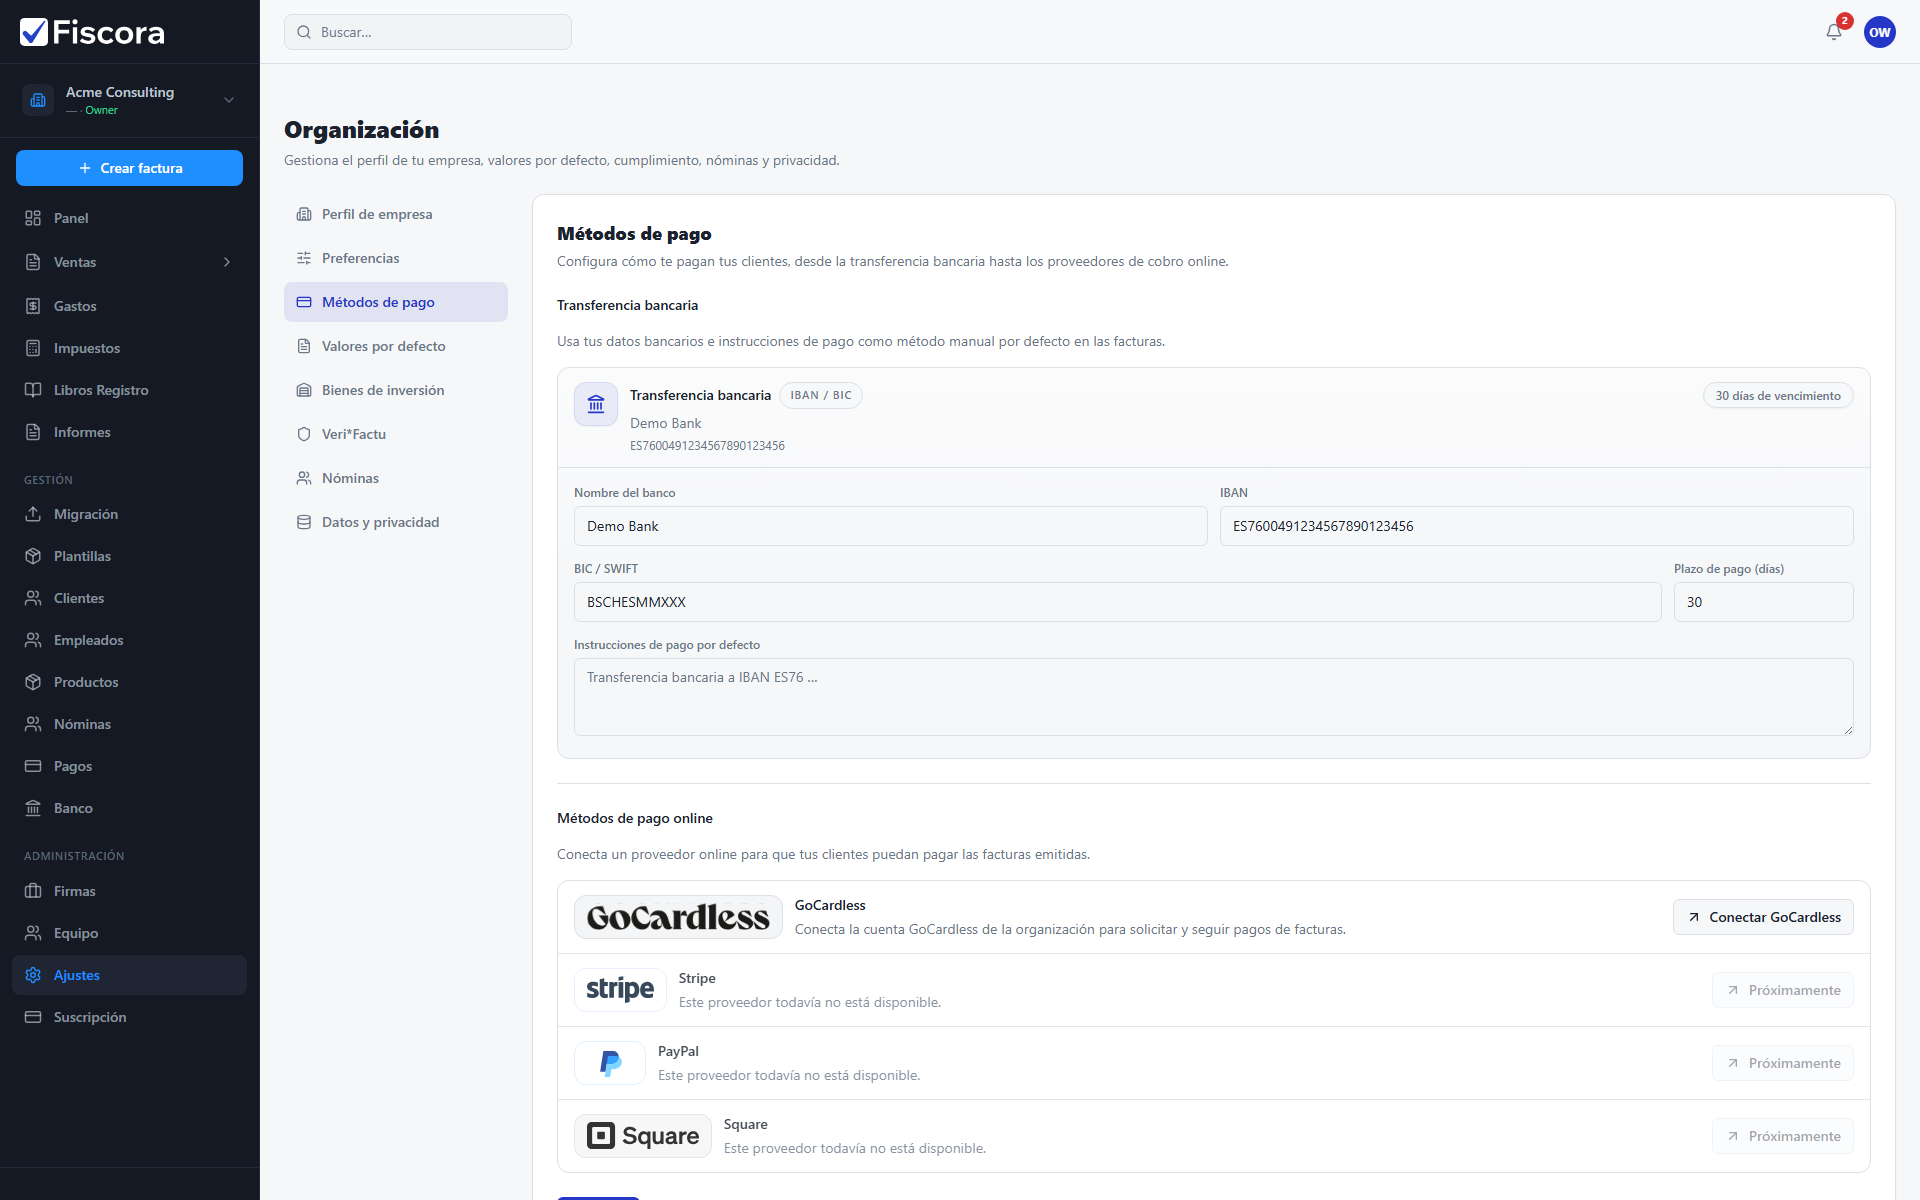Click the Crear factura button
Screen dimensions: 1920x1200
(x=129, y=168)
